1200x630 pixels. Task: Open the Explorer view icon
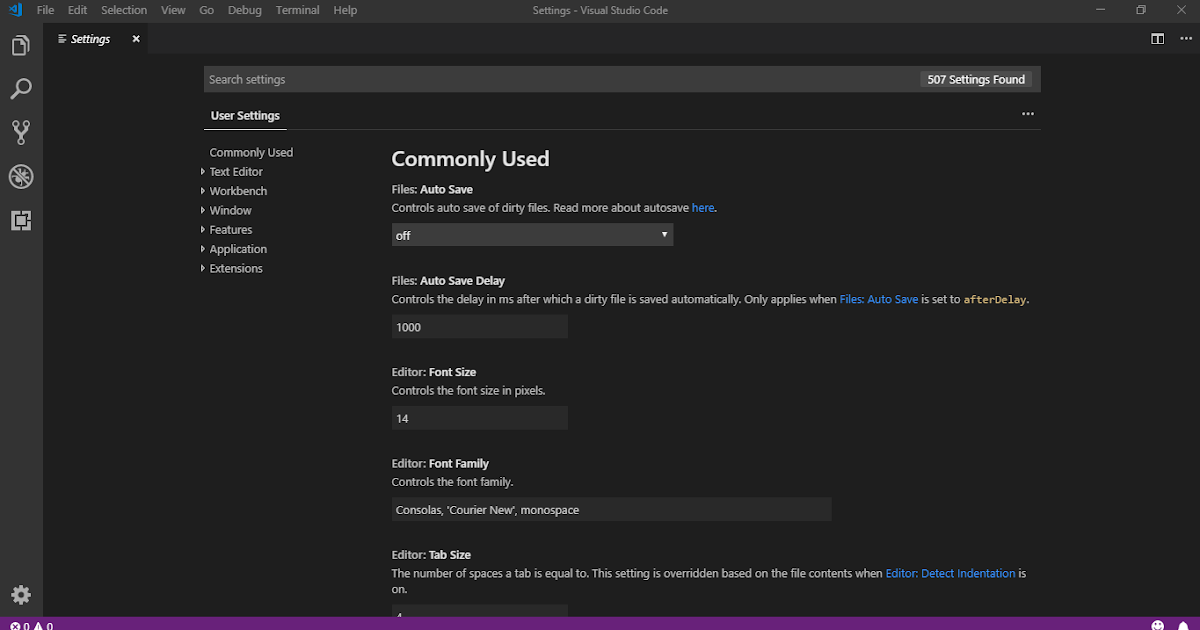pyautogui.click(x=21, y=44)
